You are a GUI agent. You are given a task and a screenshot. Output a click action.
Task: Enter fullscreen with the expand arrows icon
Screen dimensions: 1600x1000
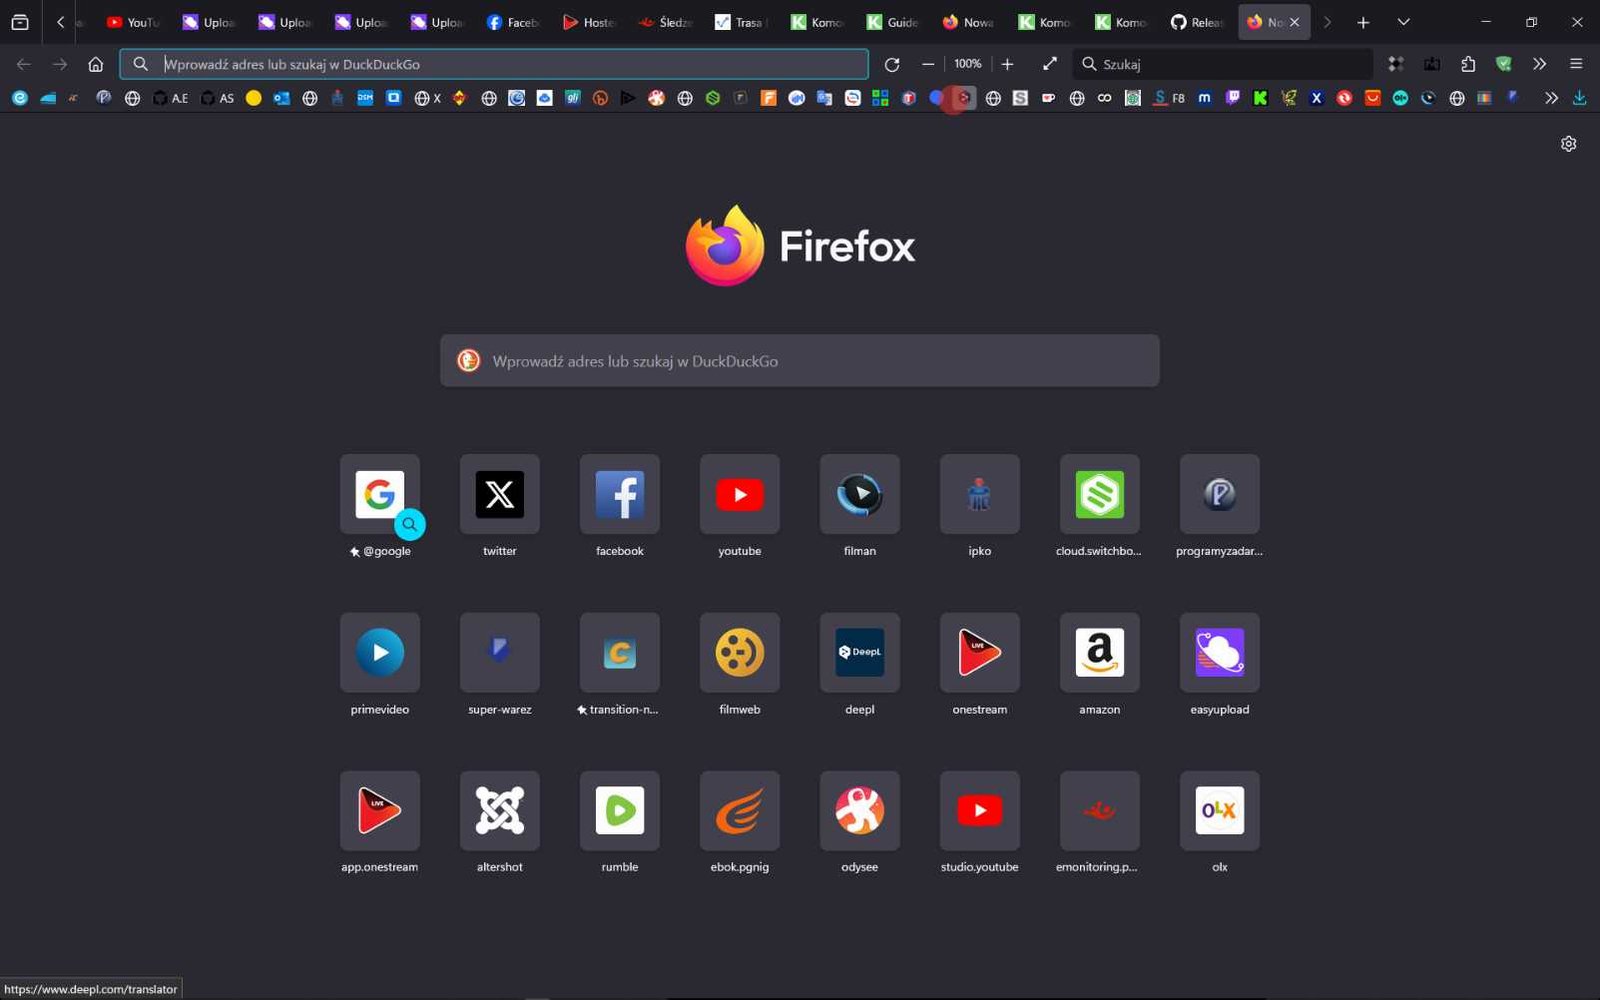[x=1049, y=64]
